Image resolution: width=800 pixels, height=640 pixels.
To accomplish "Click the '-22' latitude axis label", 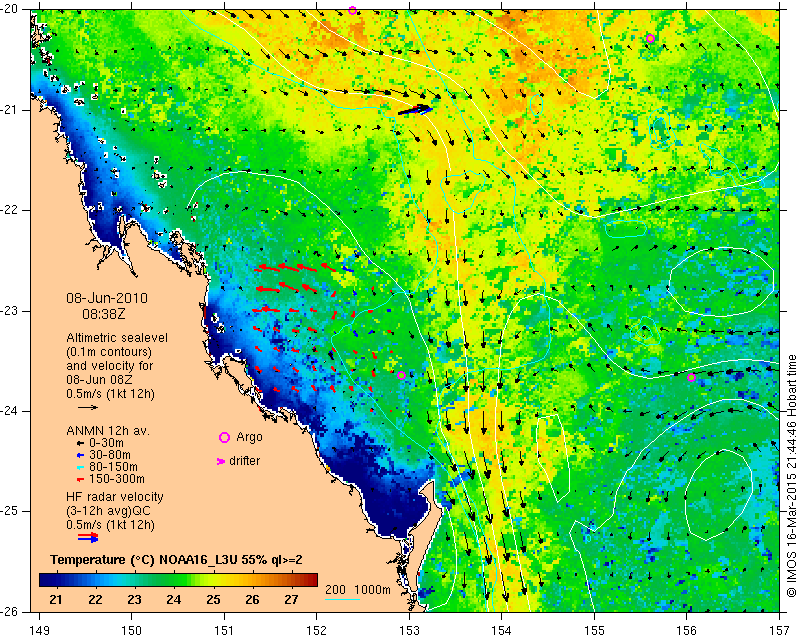I will click(11, 210).
